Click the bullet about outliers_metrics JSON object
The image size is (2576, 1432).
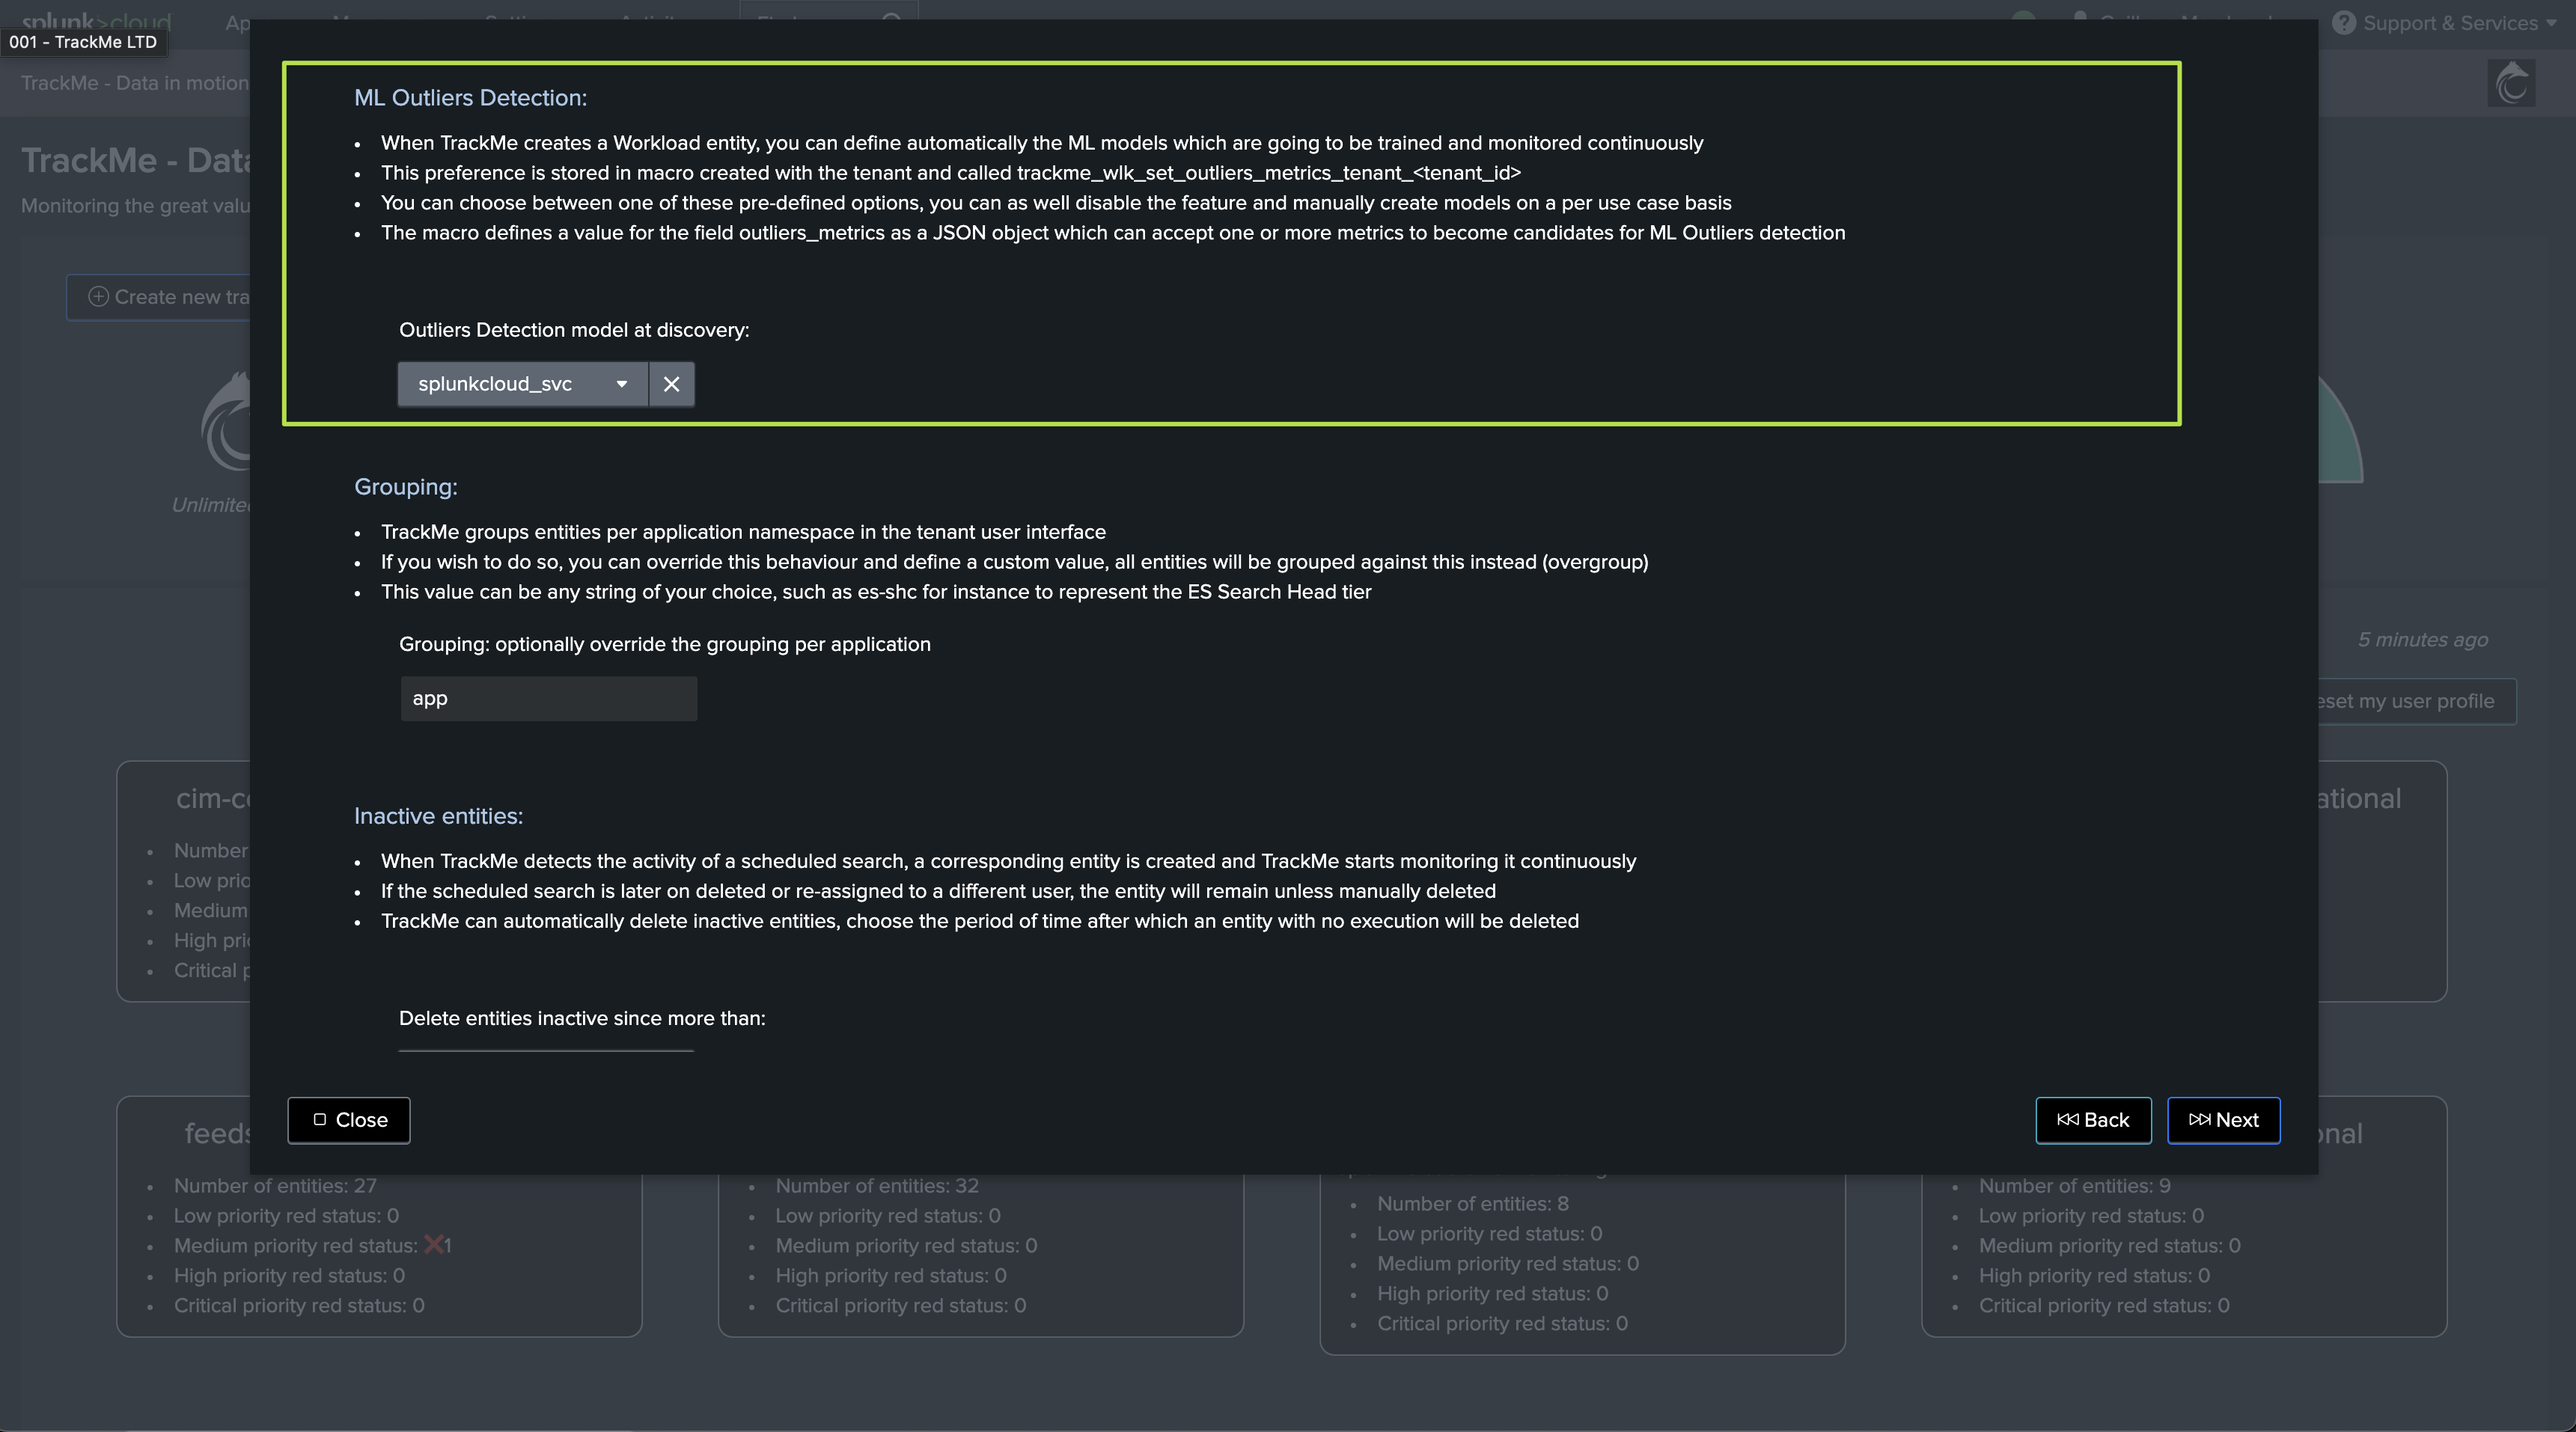(1113, 233)
